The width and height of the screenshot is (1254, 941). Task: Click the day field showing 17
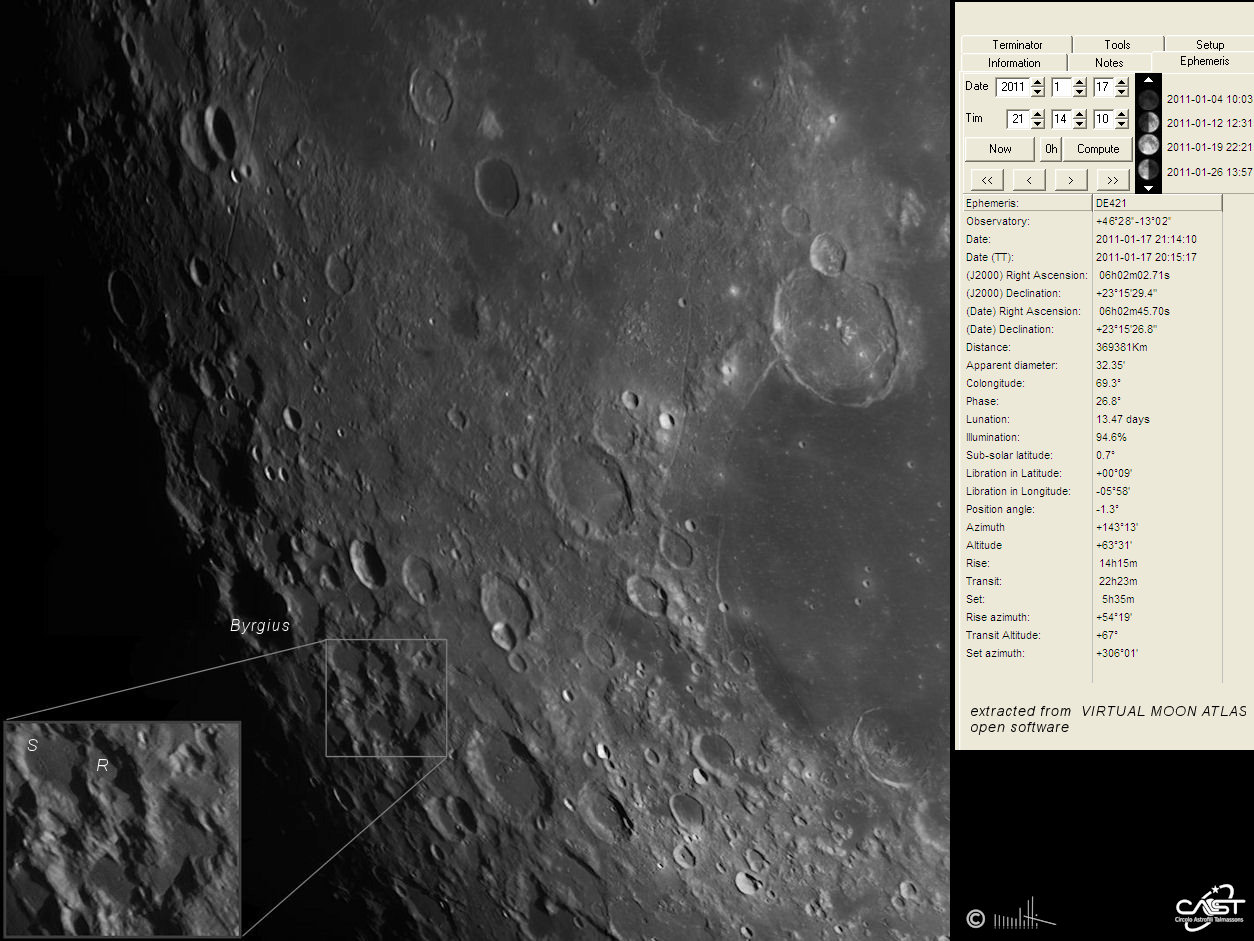point(1103,87)
